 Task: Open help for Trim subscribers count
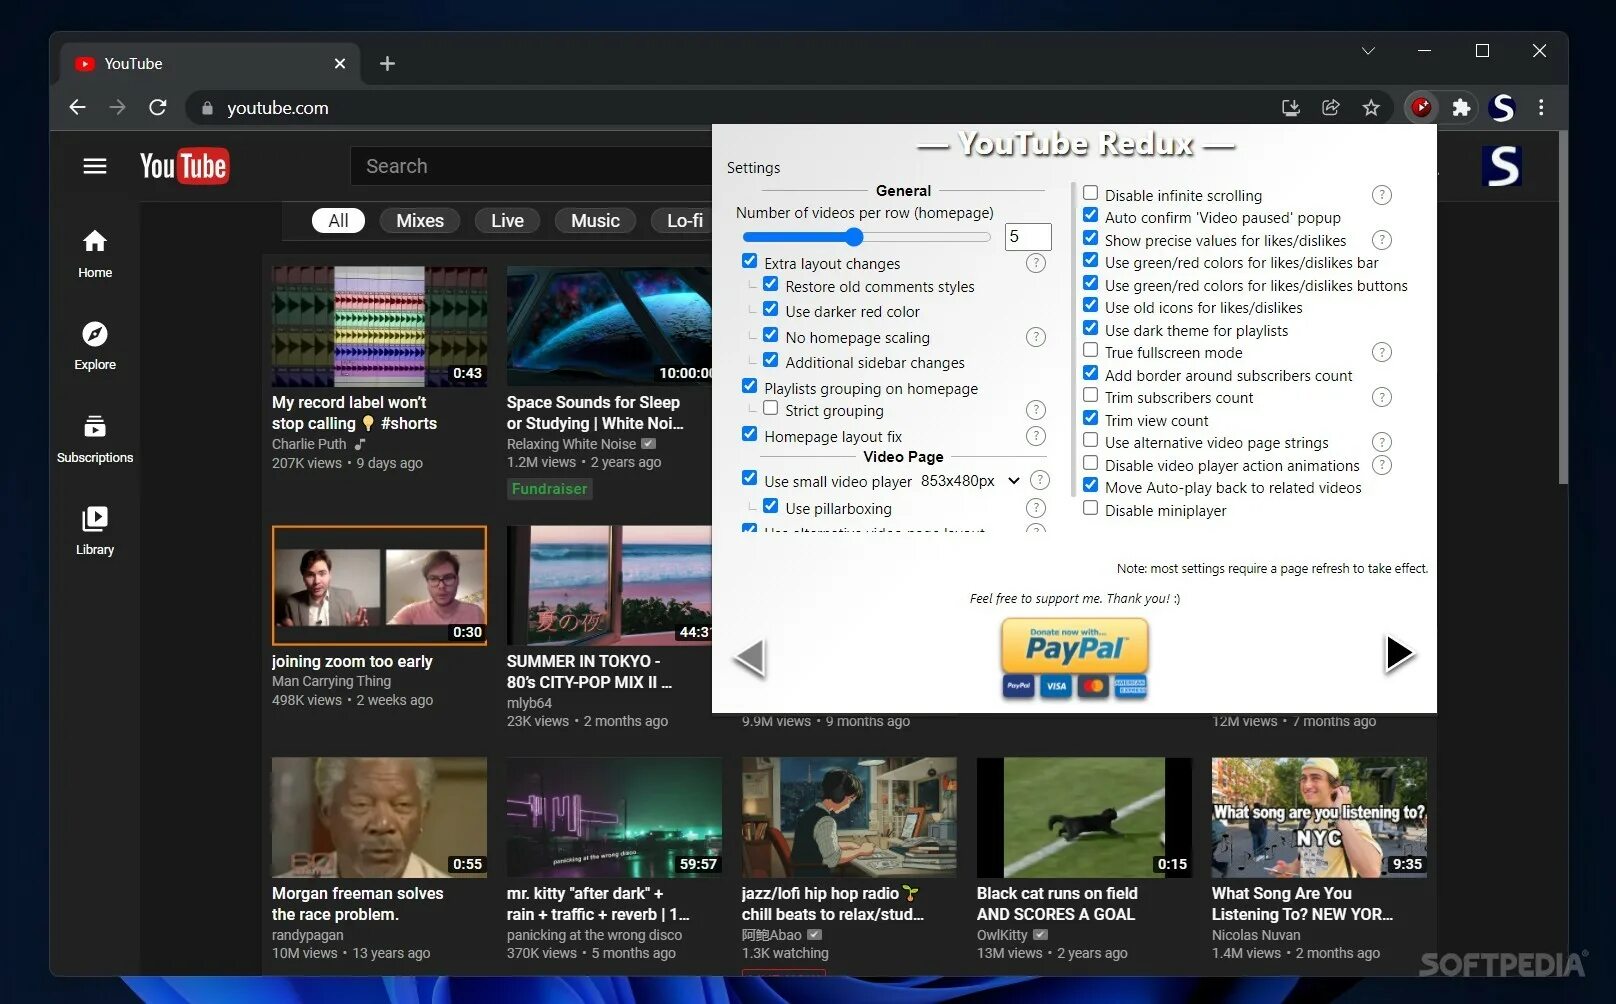1382,397
